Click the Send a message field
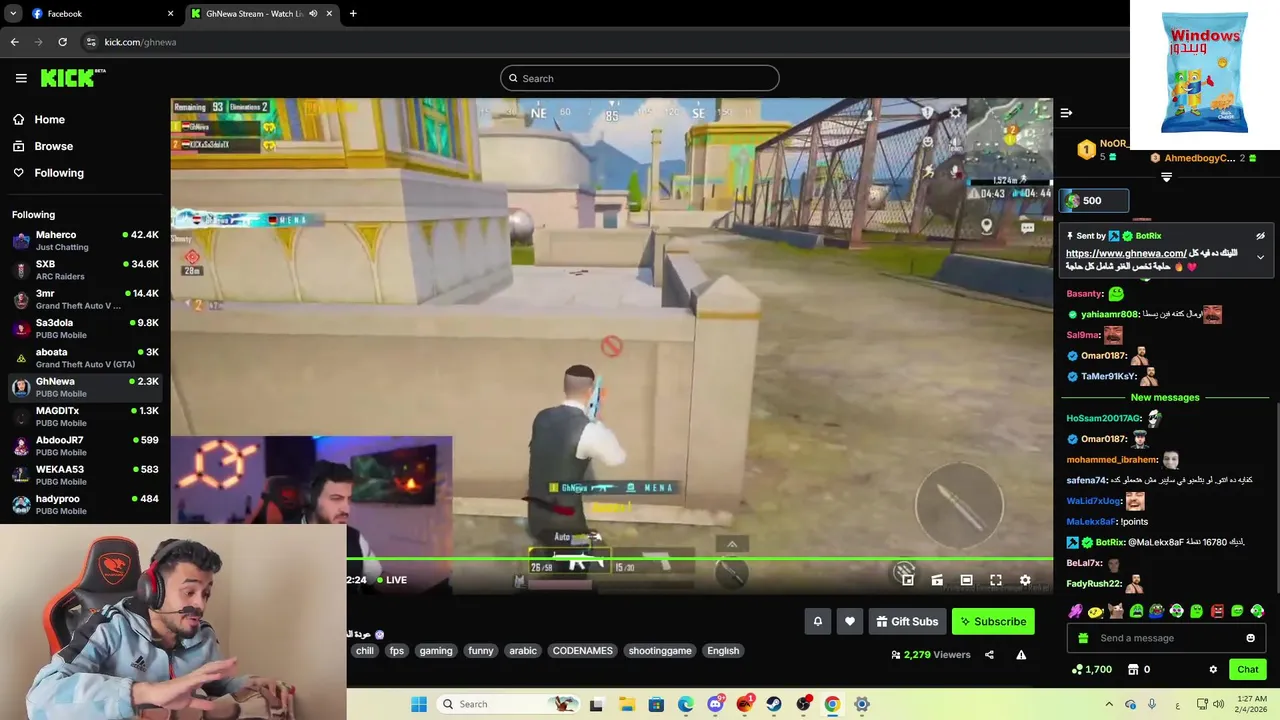Image resolution: width=1280 pixels, height=720 pixels. (1166, 638)
